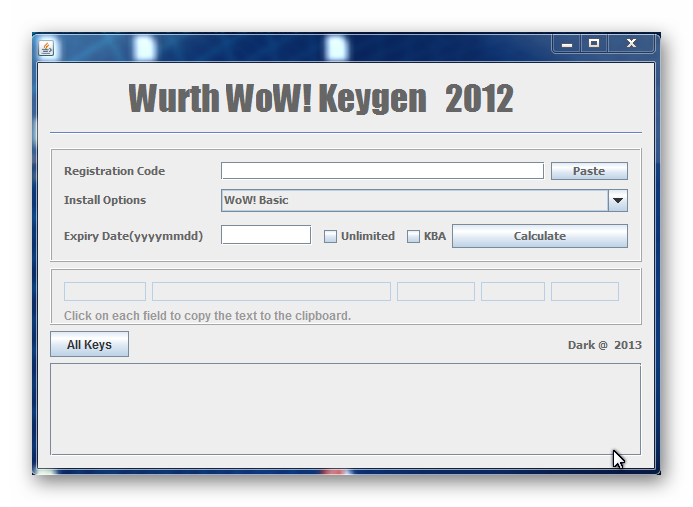Click the large text area below All Keys
This screenshot has height=507, width=693.
[x=345, y=409]
